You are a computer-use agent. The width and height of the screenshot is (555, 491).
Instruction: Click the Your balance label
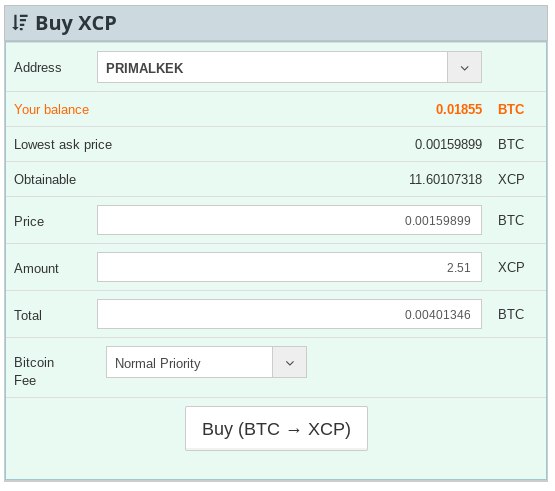52,110
